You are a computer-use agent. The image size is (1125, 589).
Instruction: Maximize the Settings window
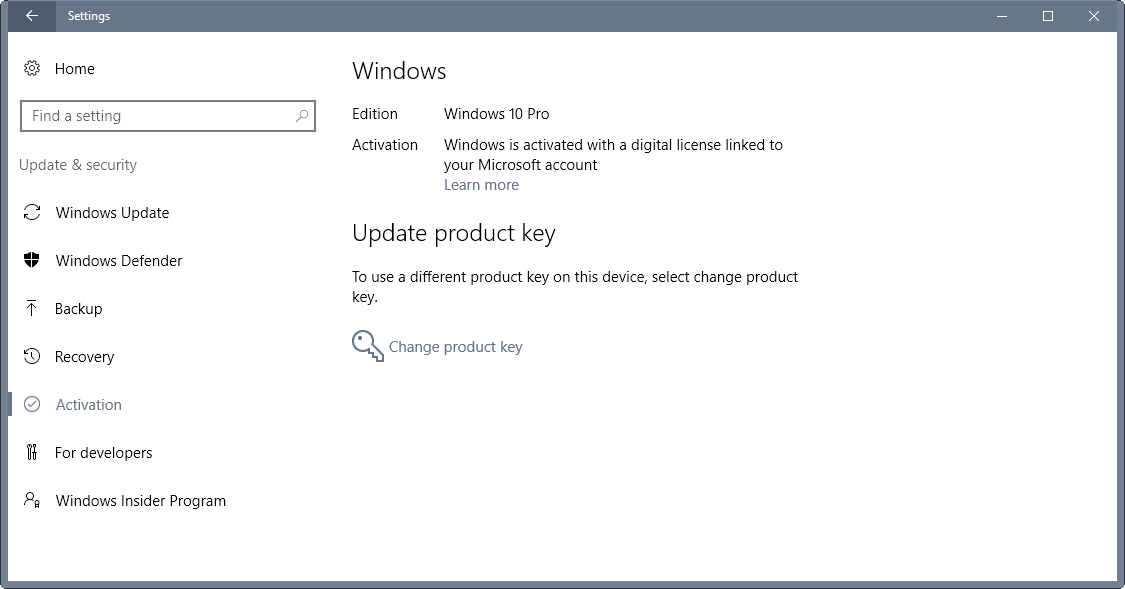[x=1048, y=16]
